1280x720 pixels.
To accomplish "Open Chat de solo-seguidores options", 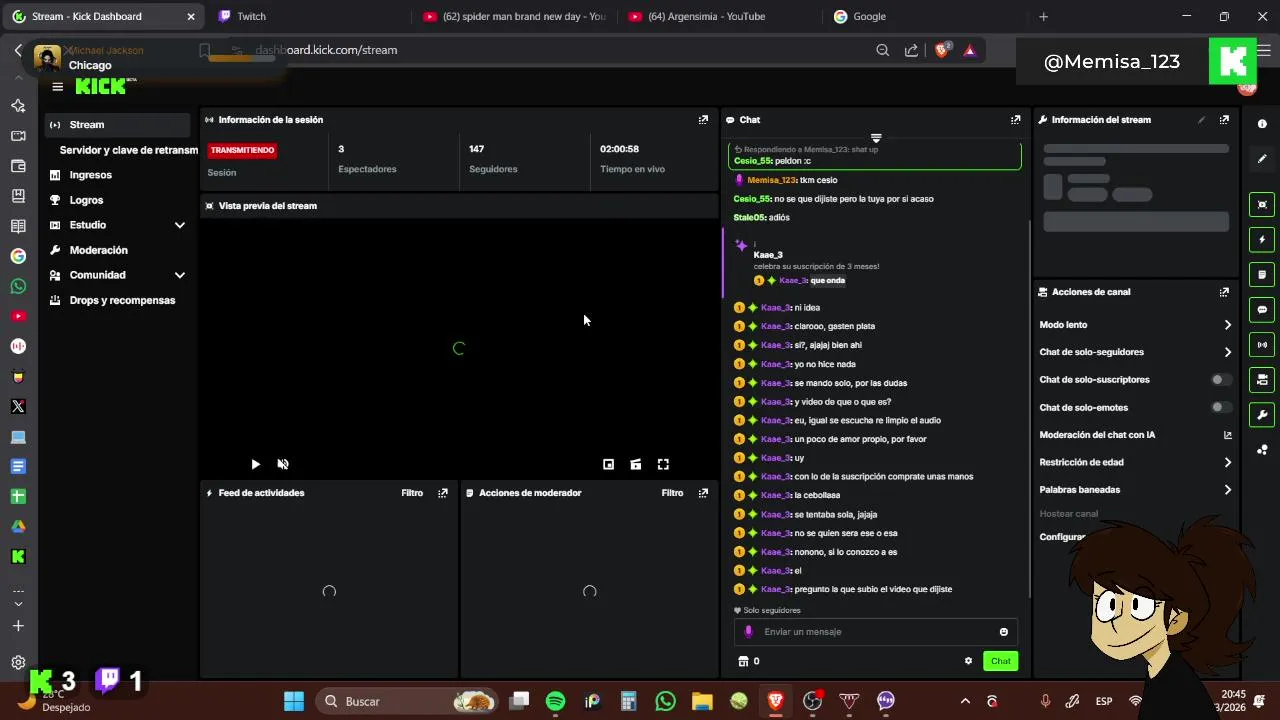I will (1135, 352).
